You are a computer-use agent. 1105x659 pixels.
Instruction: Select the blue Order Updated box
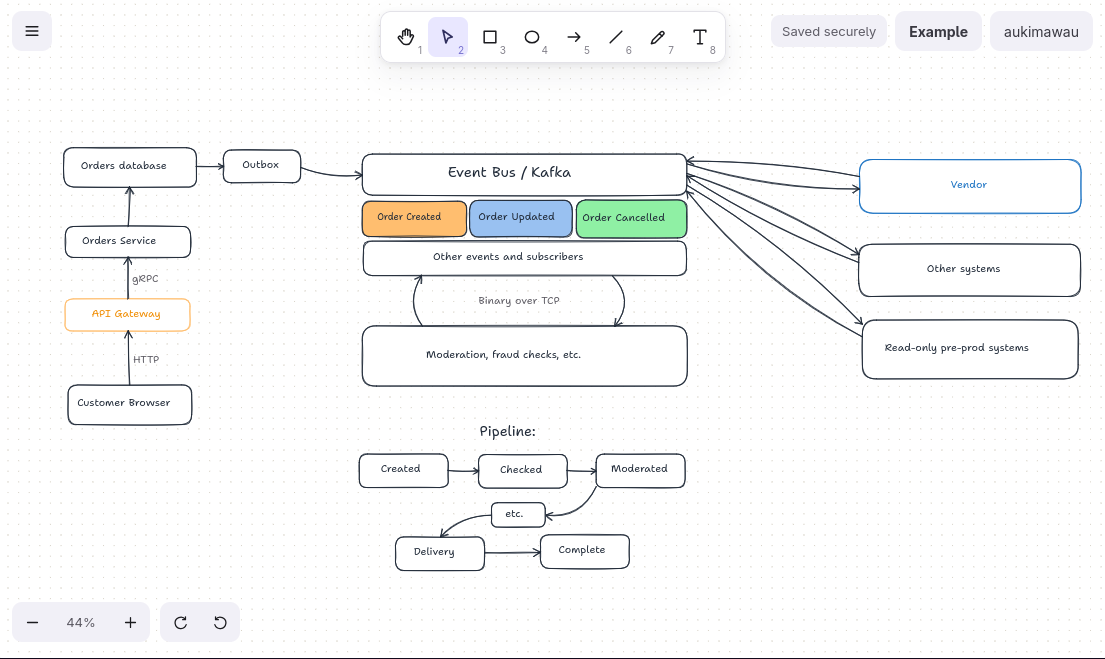[x=521, y=218]
